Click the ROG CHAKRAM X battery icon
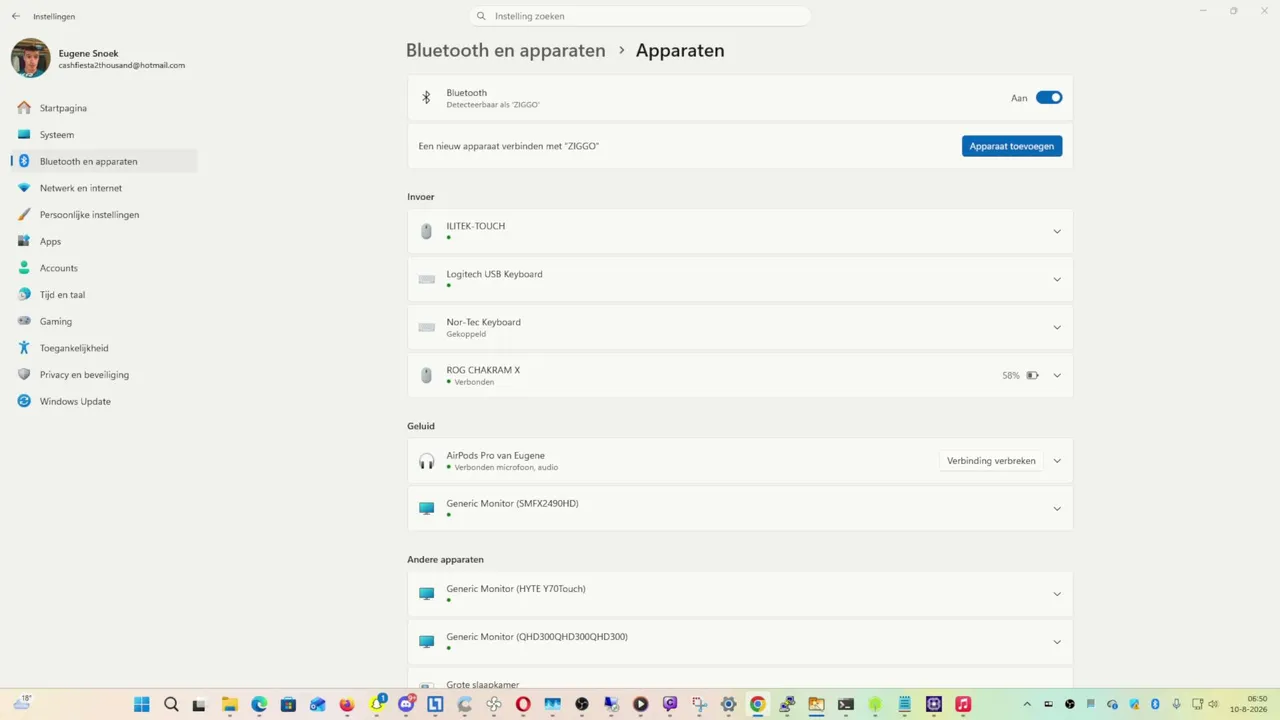Image resolution: width=1280 pixels, height=720 pixels. point(1032,376)
